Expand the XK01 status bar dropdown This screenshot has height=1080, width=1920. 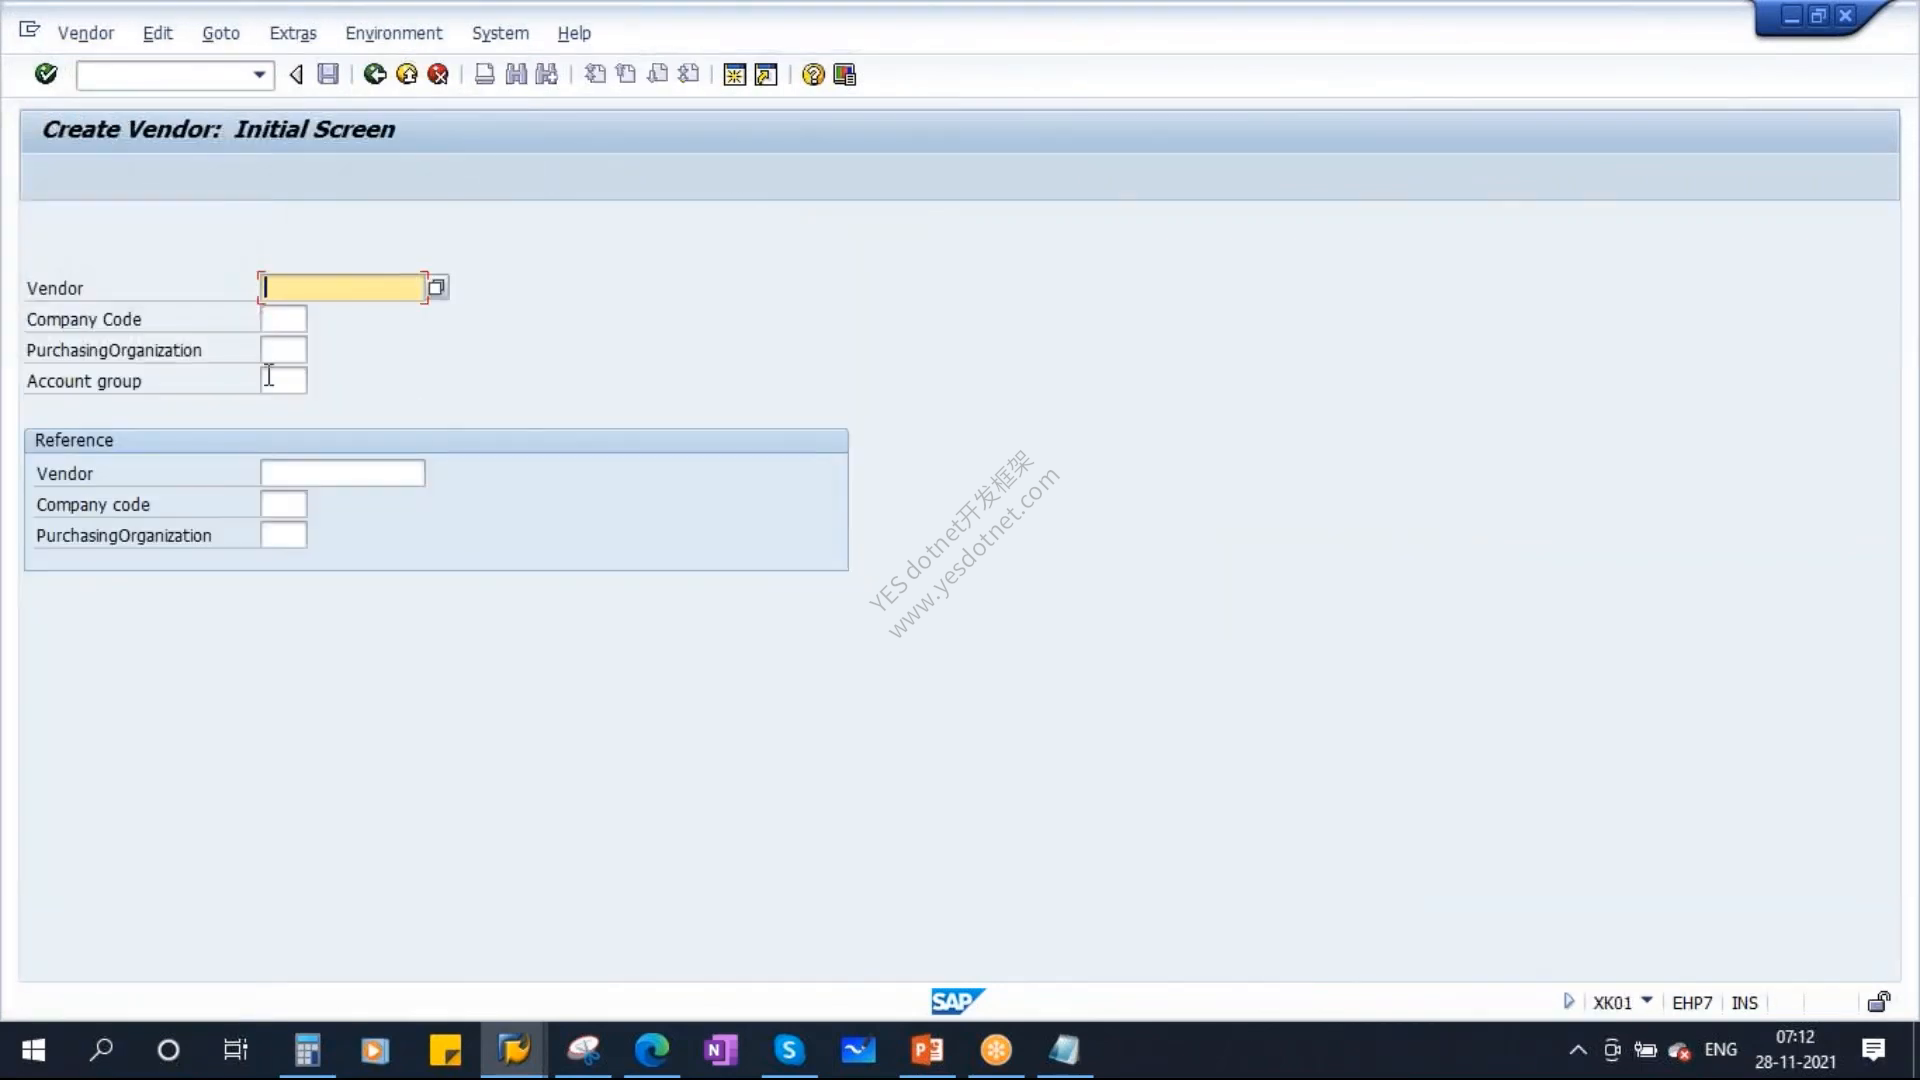pyautogui.click(x=1647, y=1001)
